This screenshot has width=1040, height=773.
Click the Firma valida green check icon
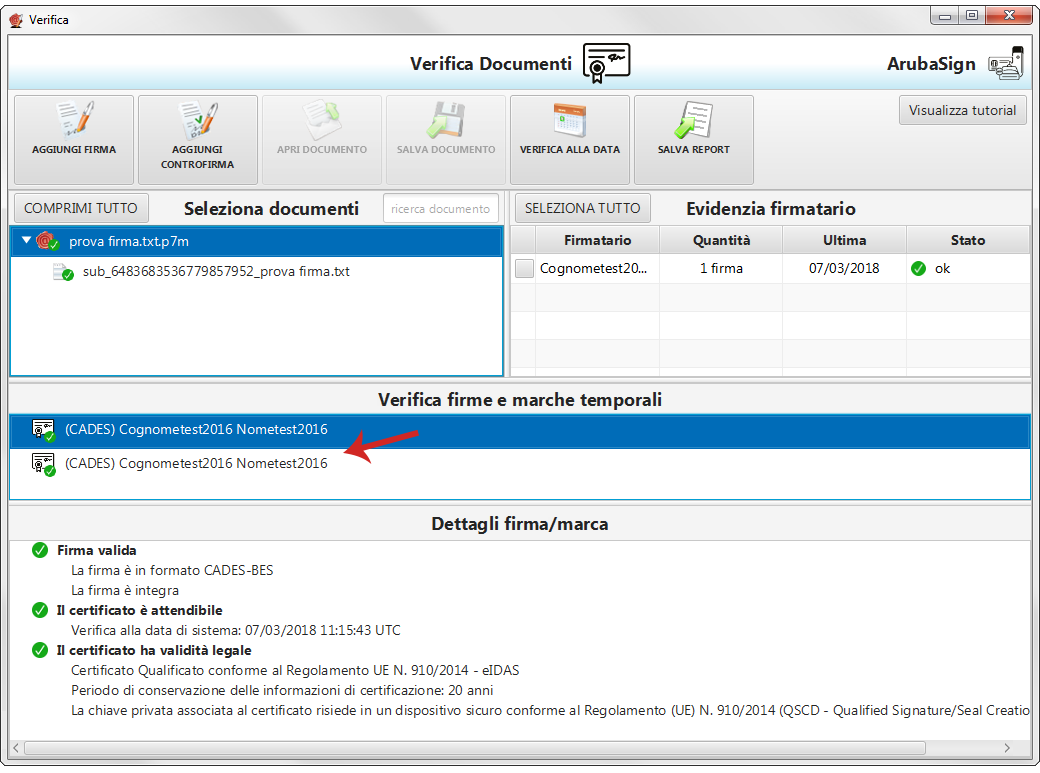(40, 550)
